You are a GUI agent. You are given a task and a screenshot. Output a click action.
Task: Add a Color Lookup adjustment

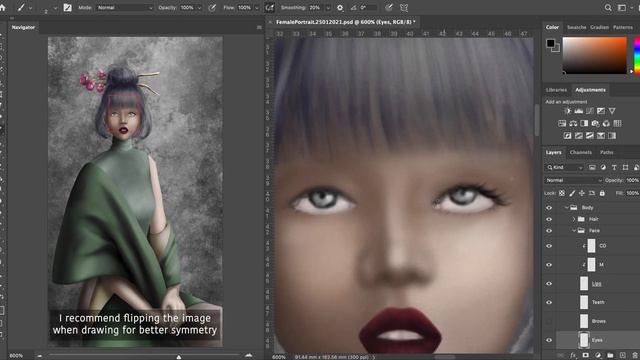[617, 123]
